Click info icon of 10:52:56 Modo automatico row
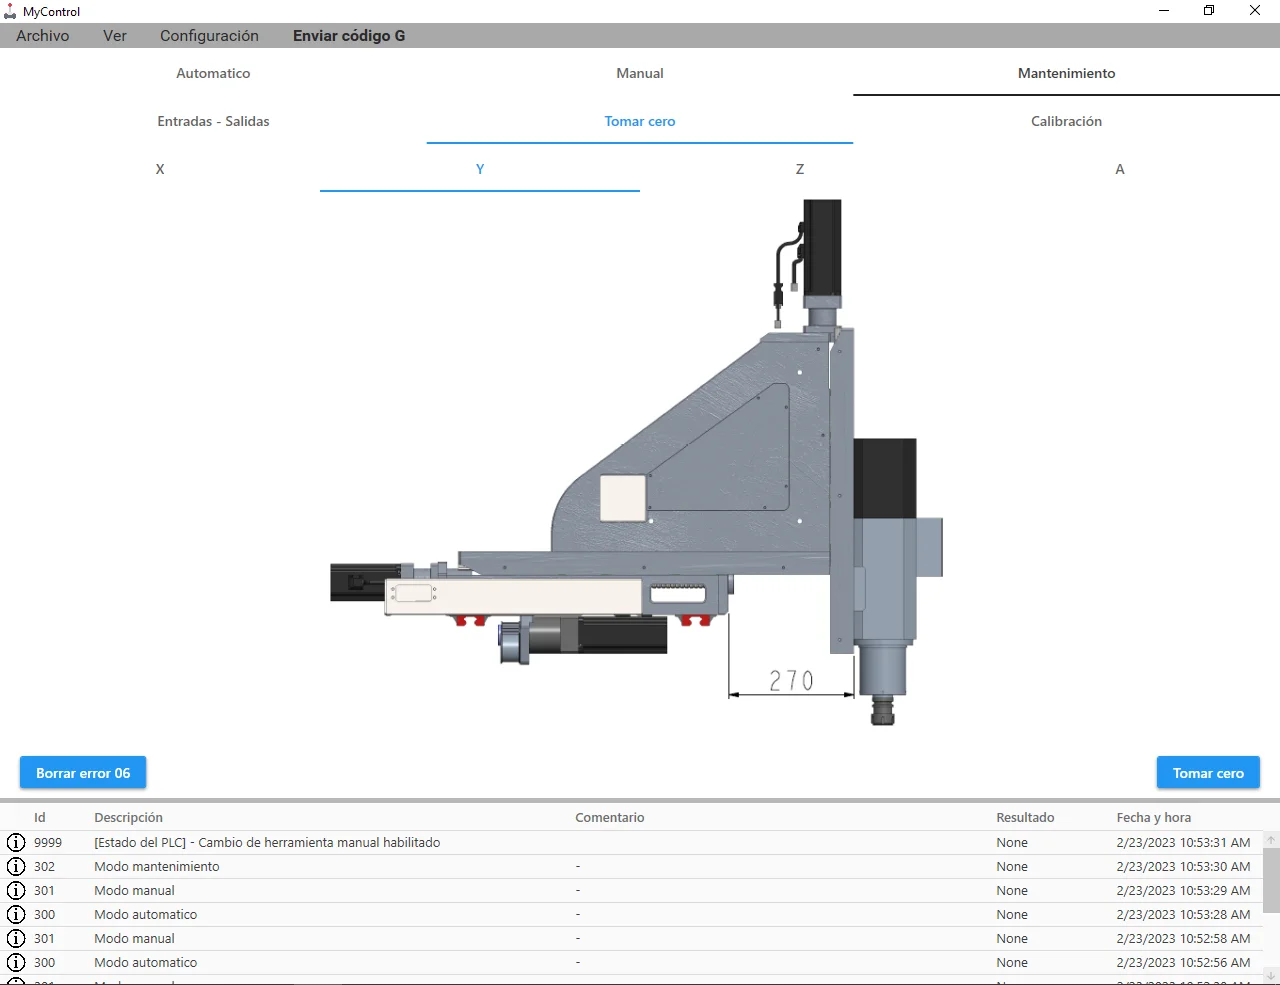Viewport: 1280px width, 985px height. [16, 962]
